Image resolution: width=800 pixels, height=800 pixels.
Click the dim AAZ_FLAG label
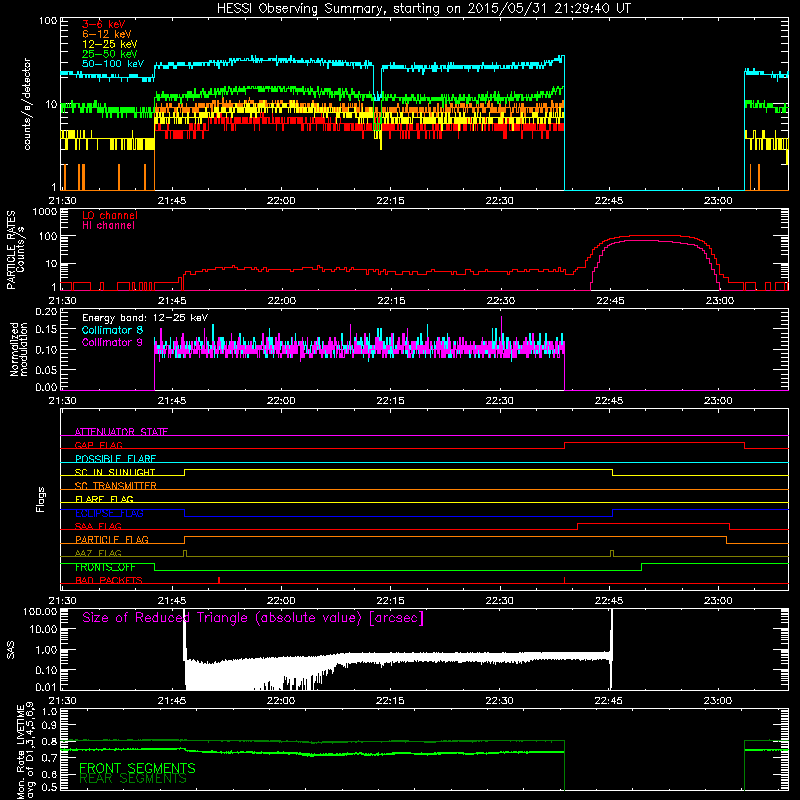[98, 554]
